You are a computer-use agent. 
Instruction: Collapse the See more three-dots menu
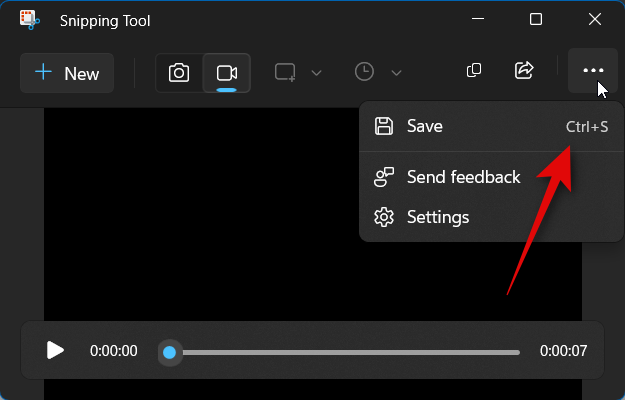[593, 71]
